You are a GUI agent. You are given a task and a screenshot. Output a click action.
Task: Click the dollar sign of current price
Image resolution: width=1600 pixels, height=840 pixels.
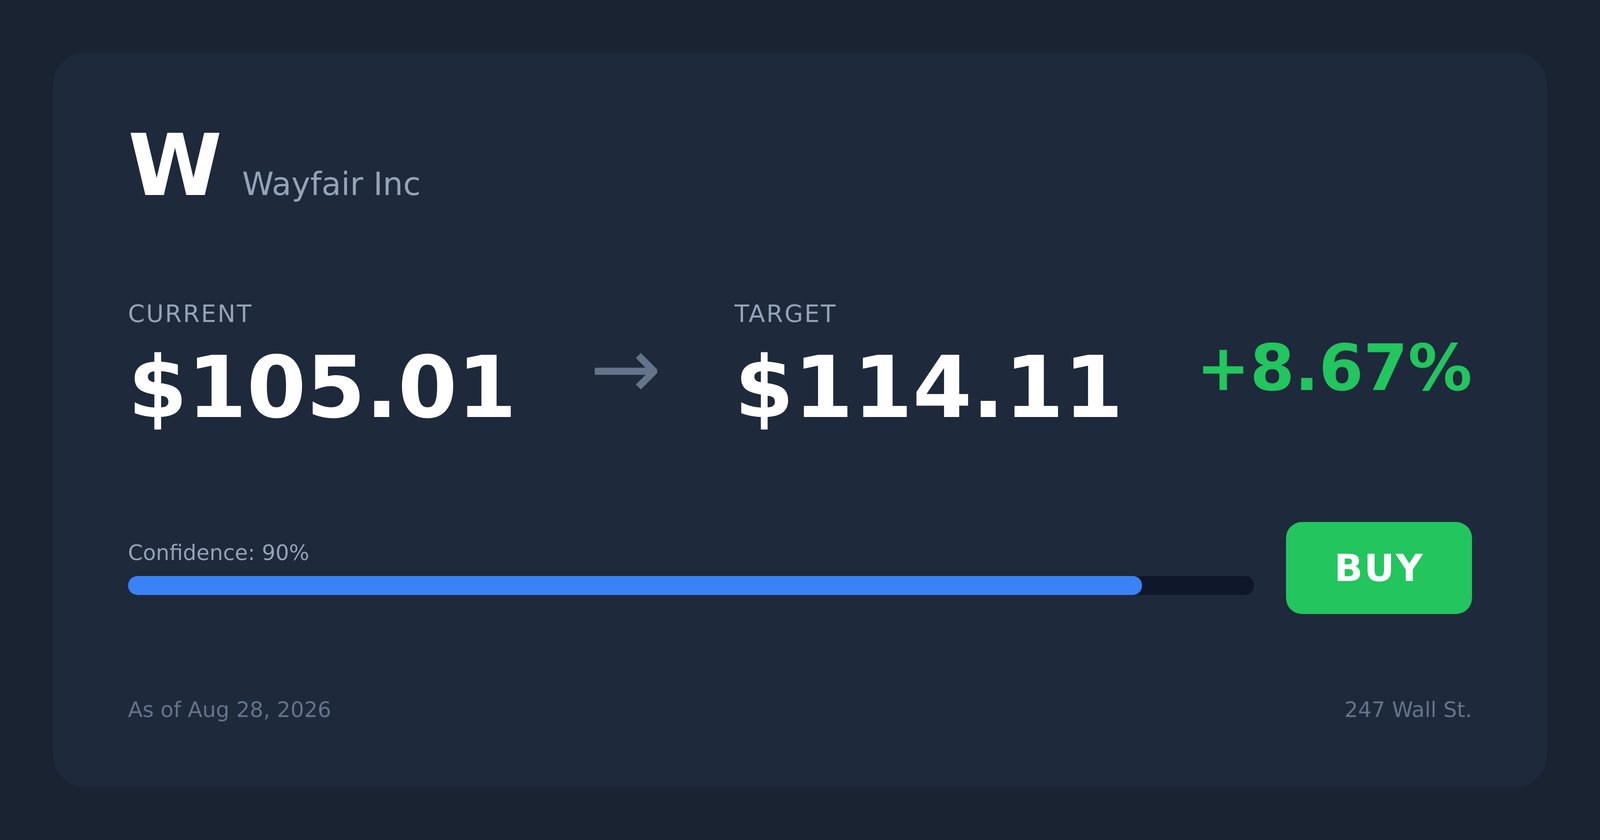(158, 388)
